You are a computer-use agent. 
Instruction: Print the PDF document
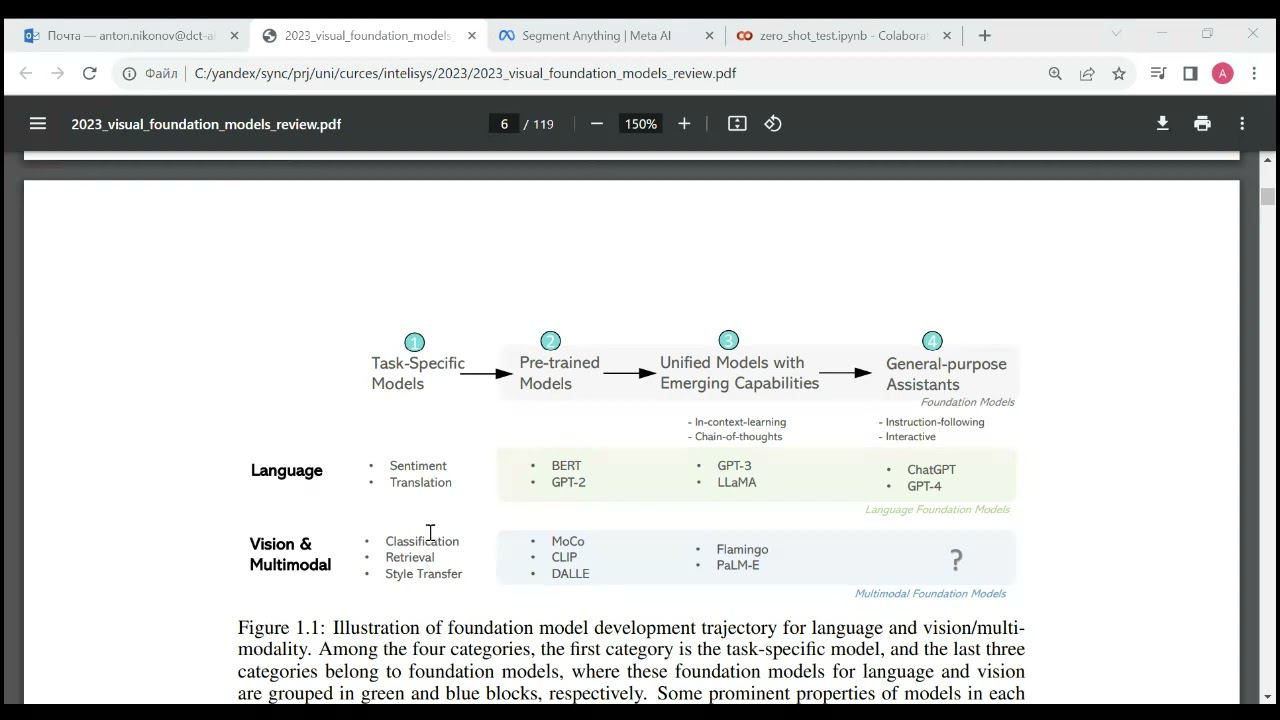(1202, 124)
